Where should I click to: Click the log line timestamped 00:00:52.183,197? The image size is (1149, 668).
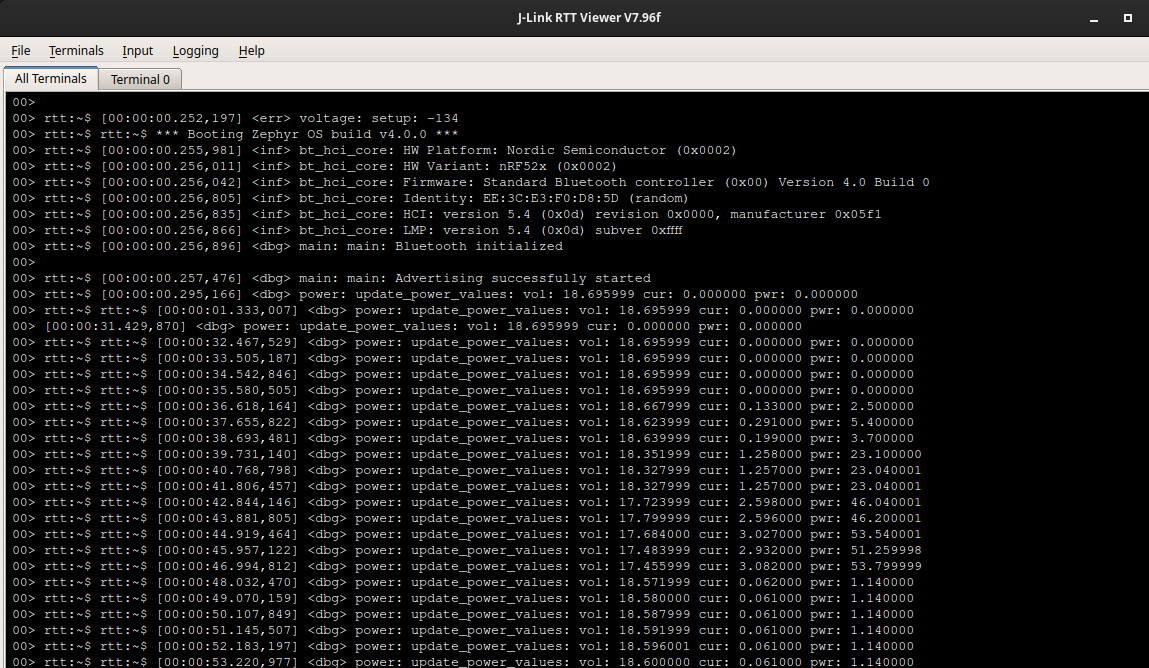click(463, 647)
